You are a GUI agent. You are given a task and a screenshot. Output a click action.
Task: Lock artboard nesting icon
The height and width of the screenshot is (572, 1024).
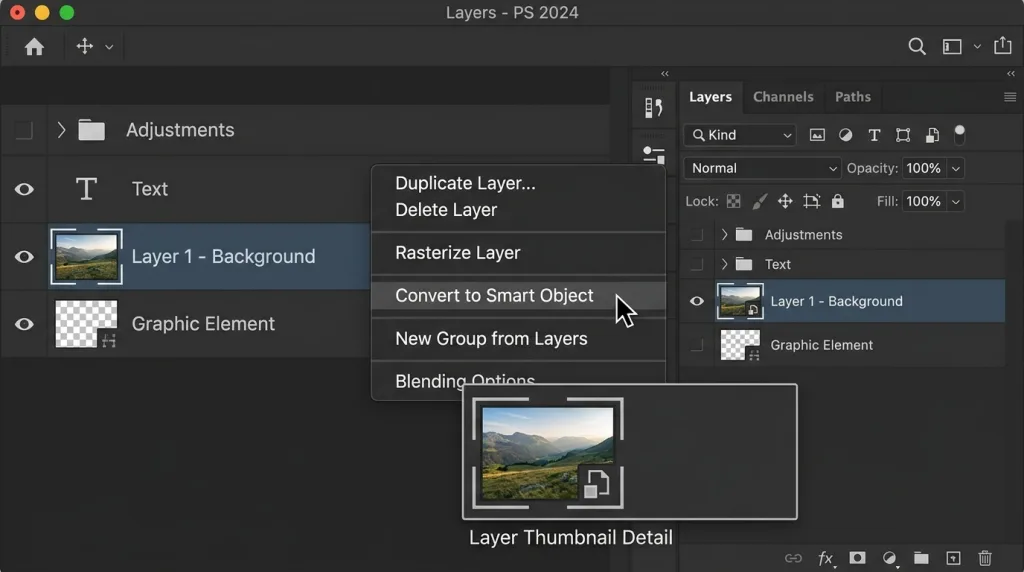coord(811,201)
